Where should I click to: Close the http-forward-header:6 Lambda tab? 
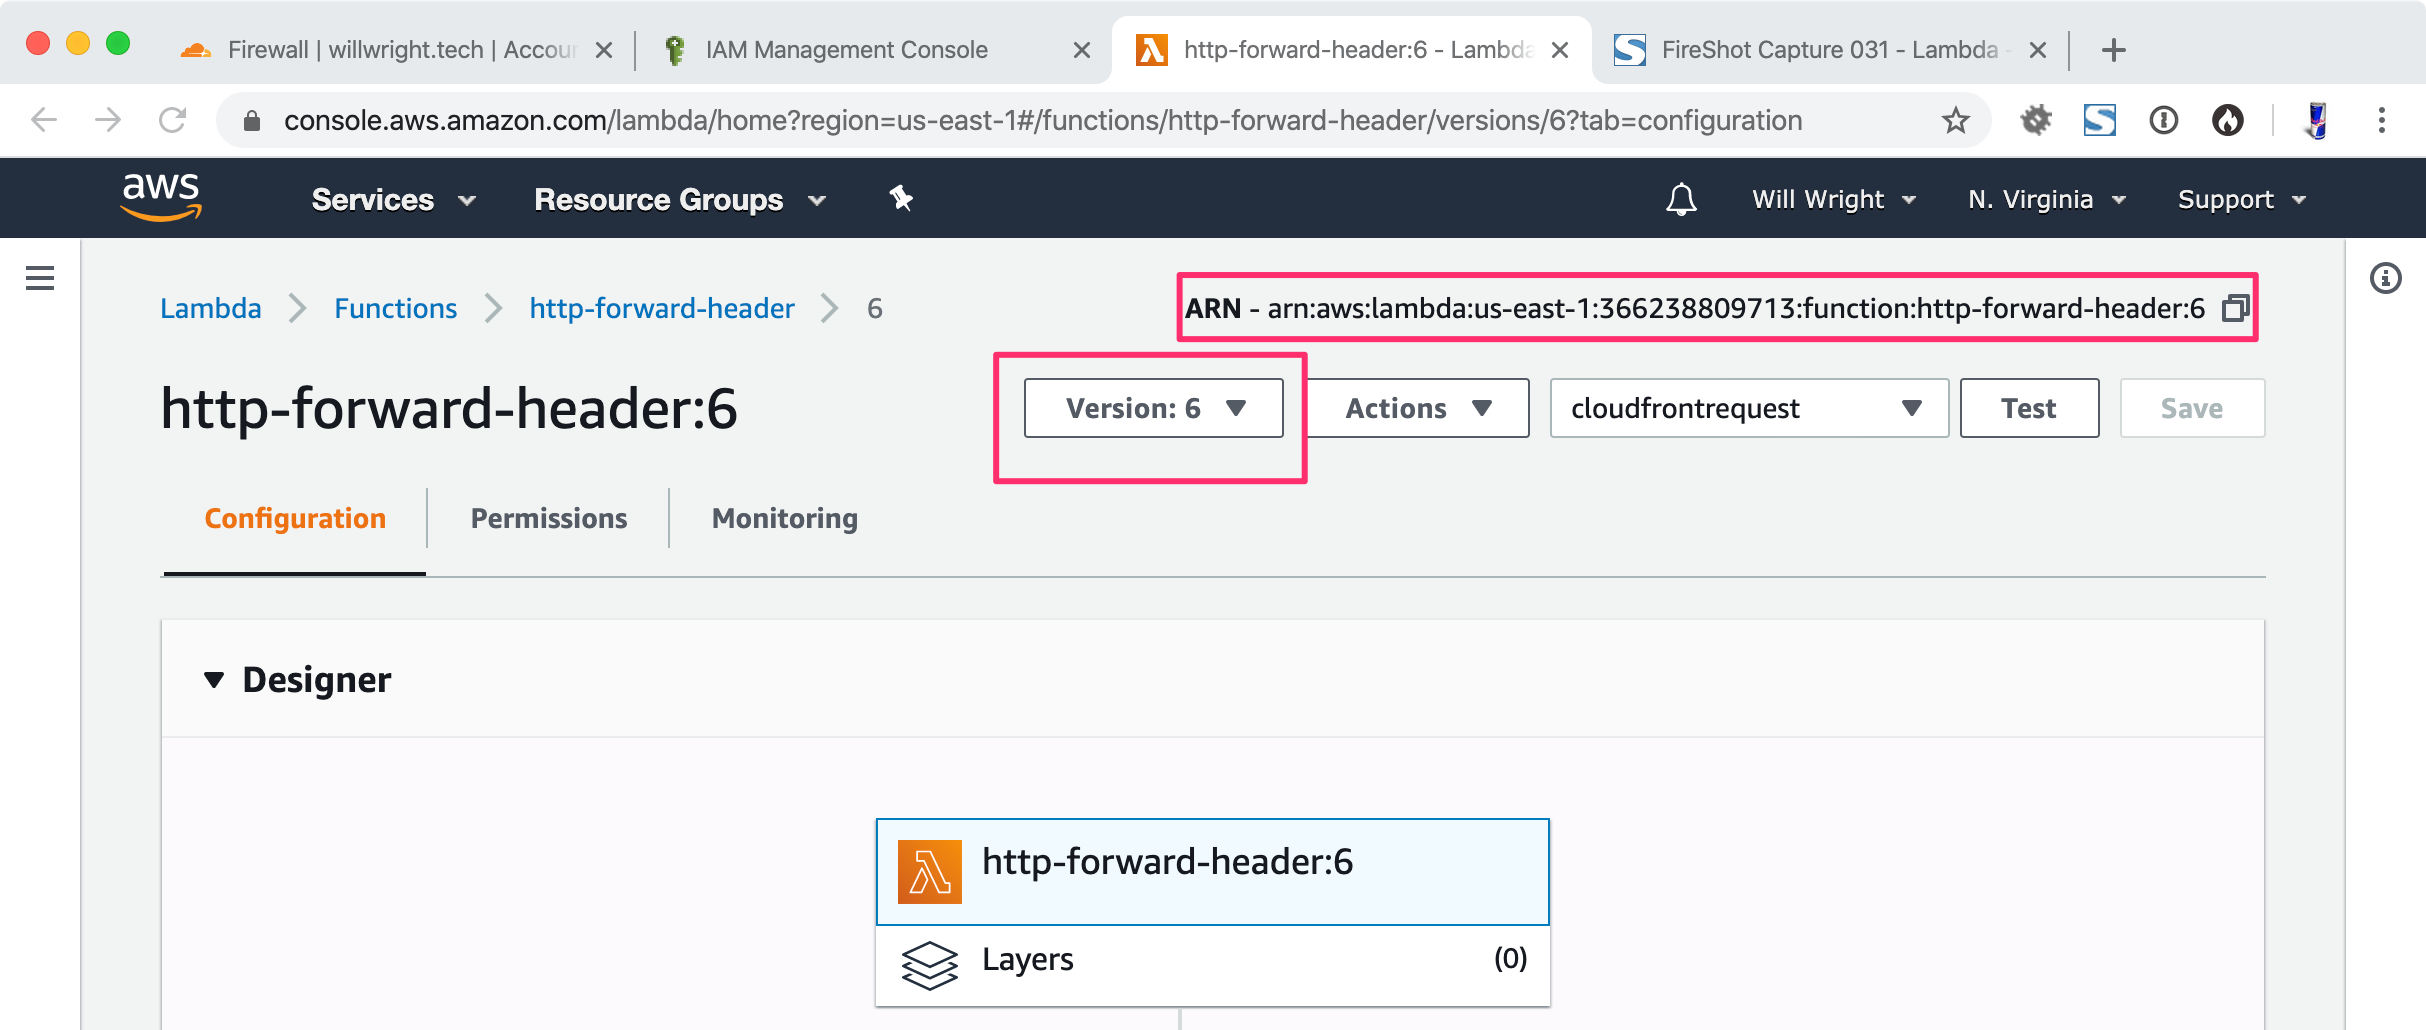(1559, 50)
